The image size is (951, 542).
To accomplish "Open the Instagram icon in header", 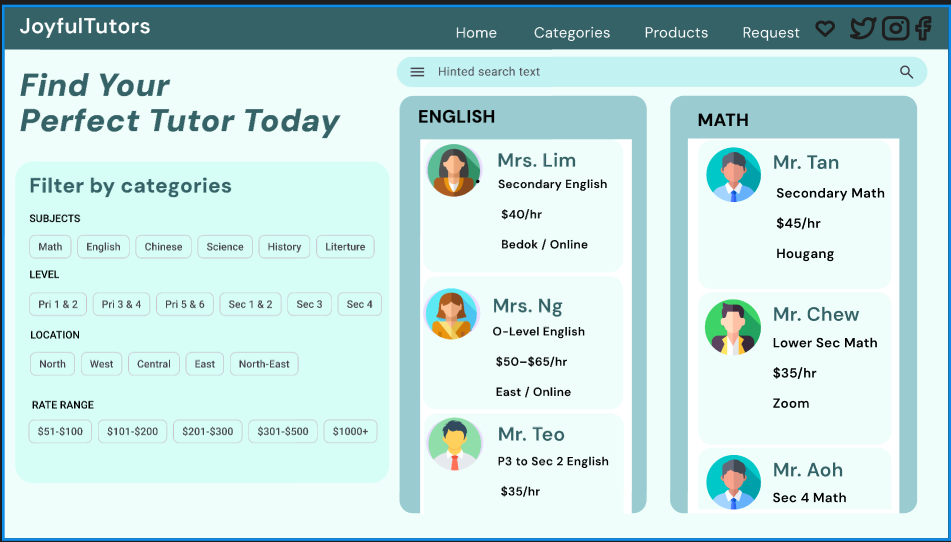I will pos(896,28).
